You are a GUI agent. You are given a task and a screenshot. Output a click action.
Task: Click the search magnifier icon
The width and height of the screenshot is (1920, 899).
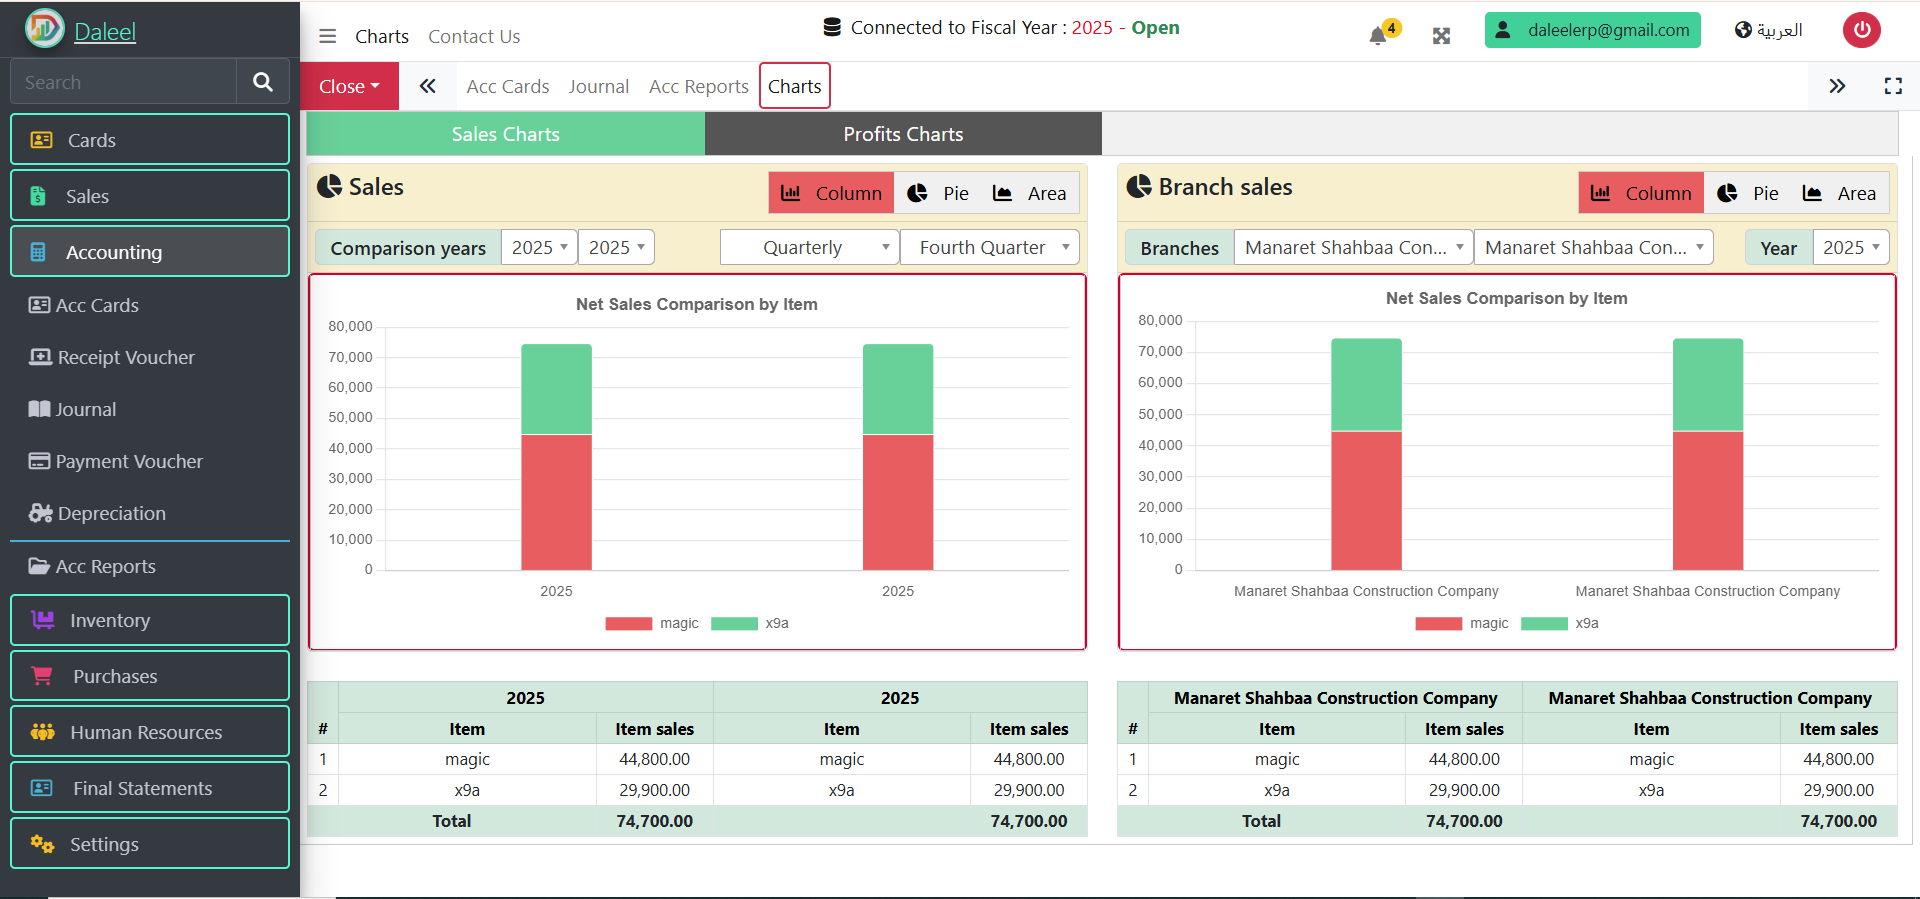pos(263,82)
